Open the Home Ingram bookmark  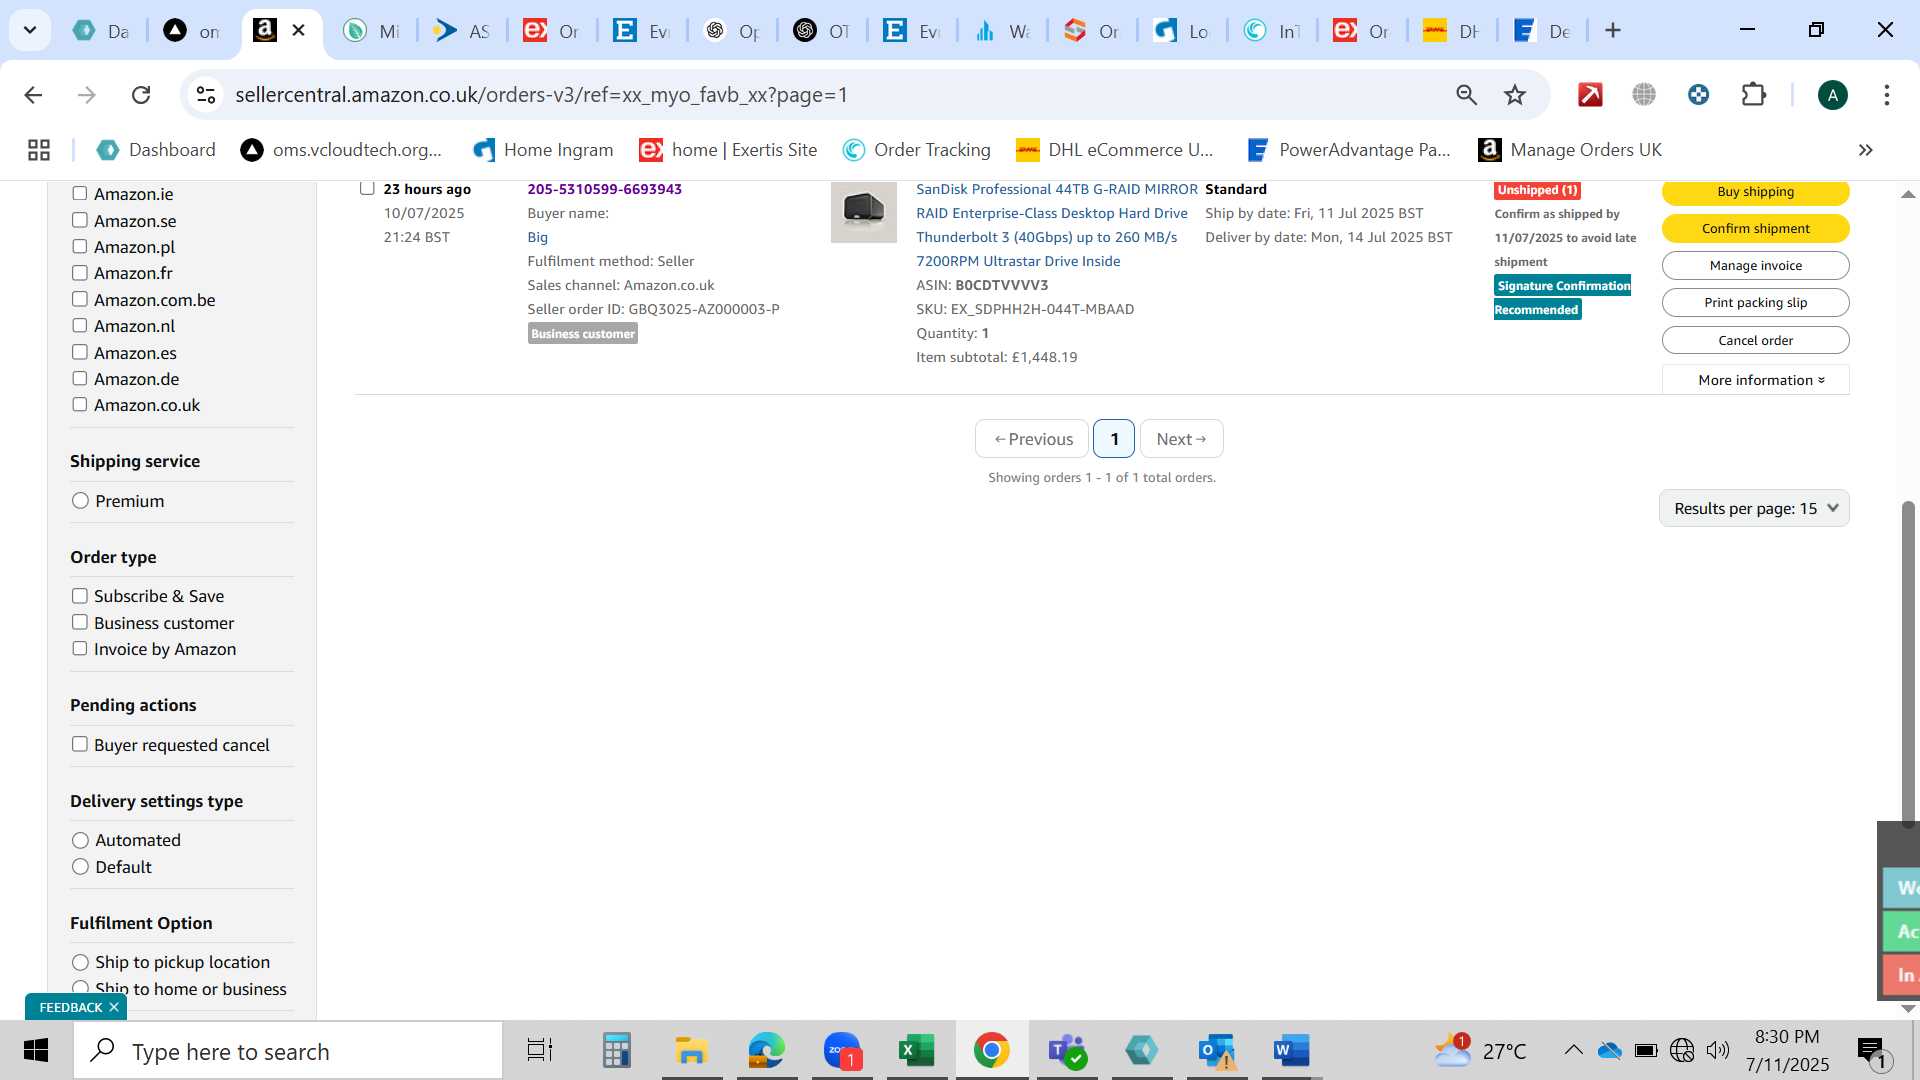click(x=543, y=150)
